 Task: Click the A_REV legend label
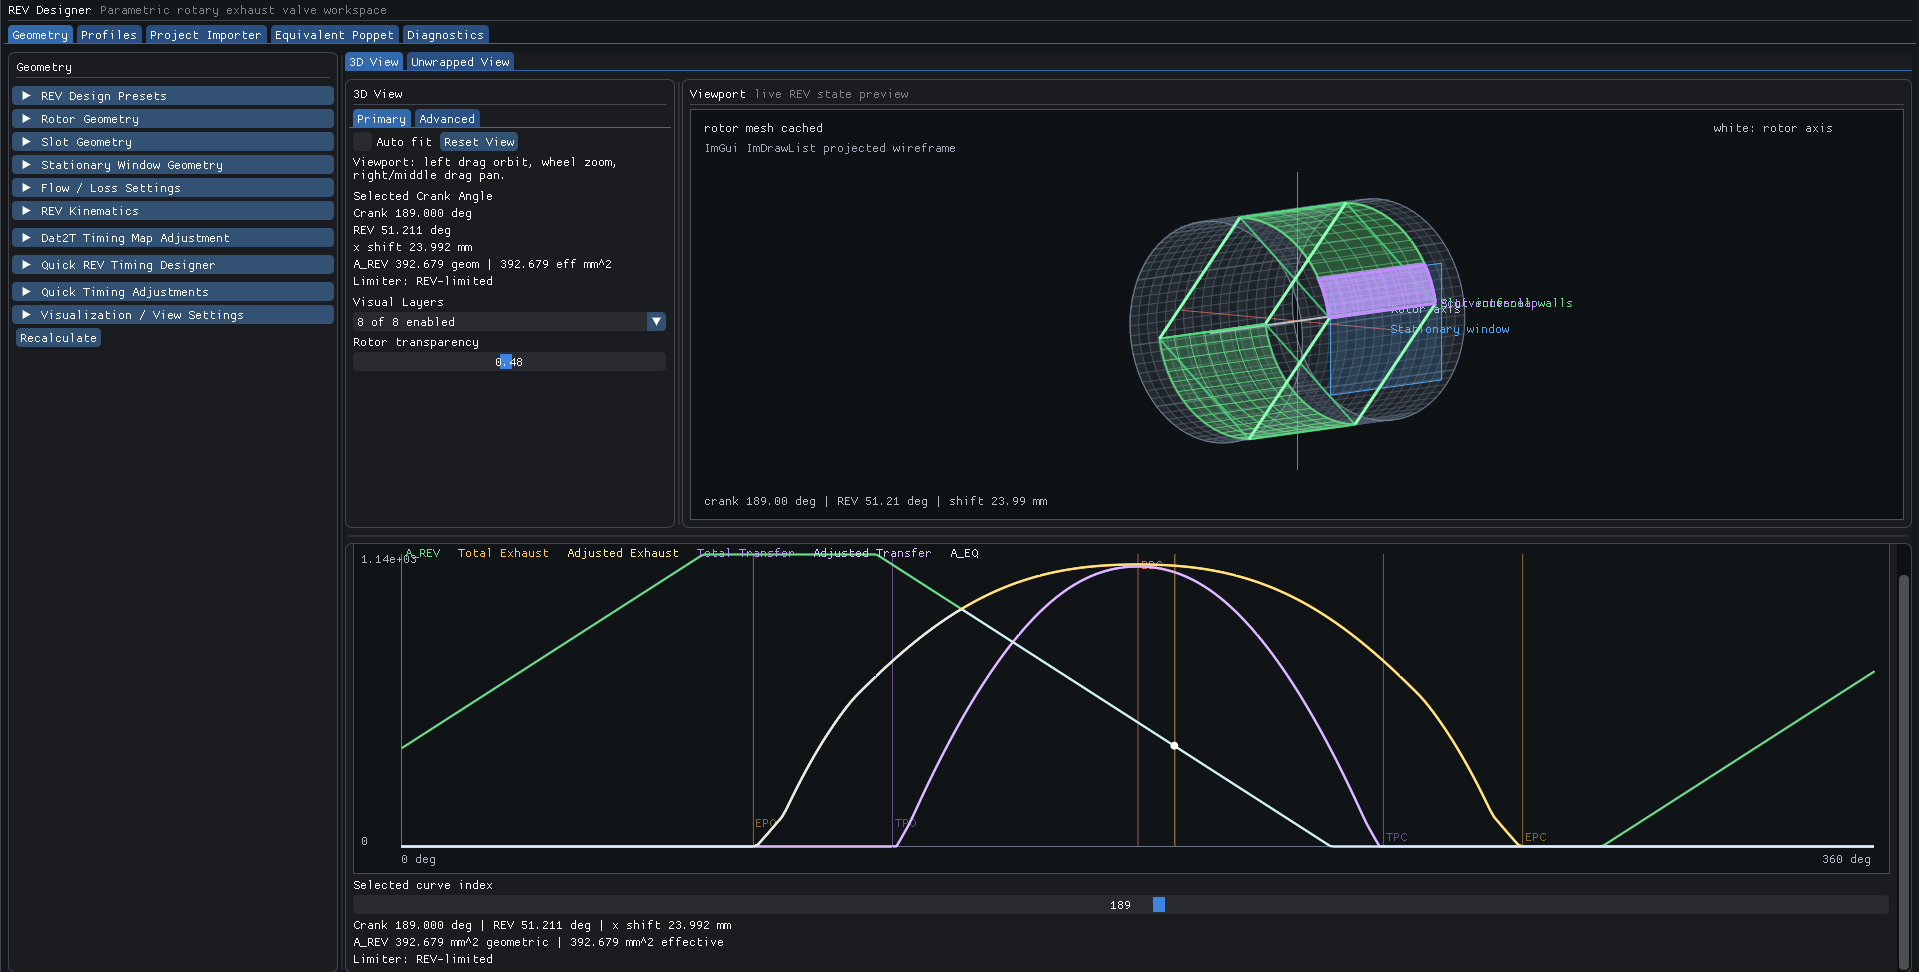point(423,553)
